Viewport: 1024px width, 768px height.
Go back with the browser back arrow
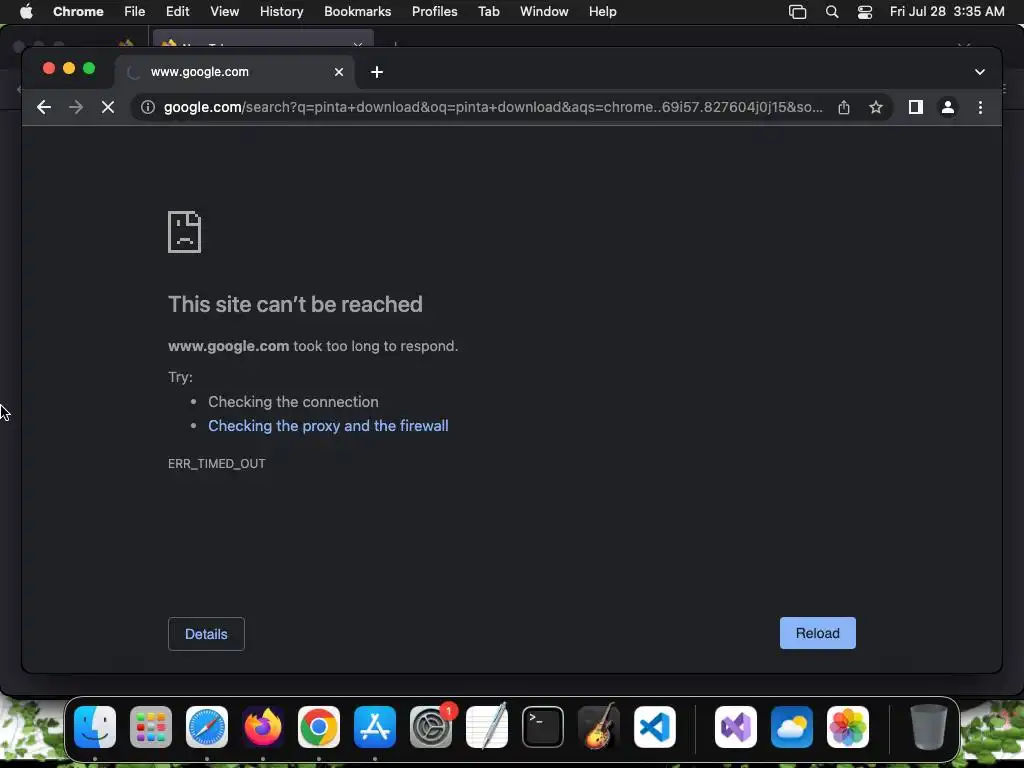tap(44, 107)
